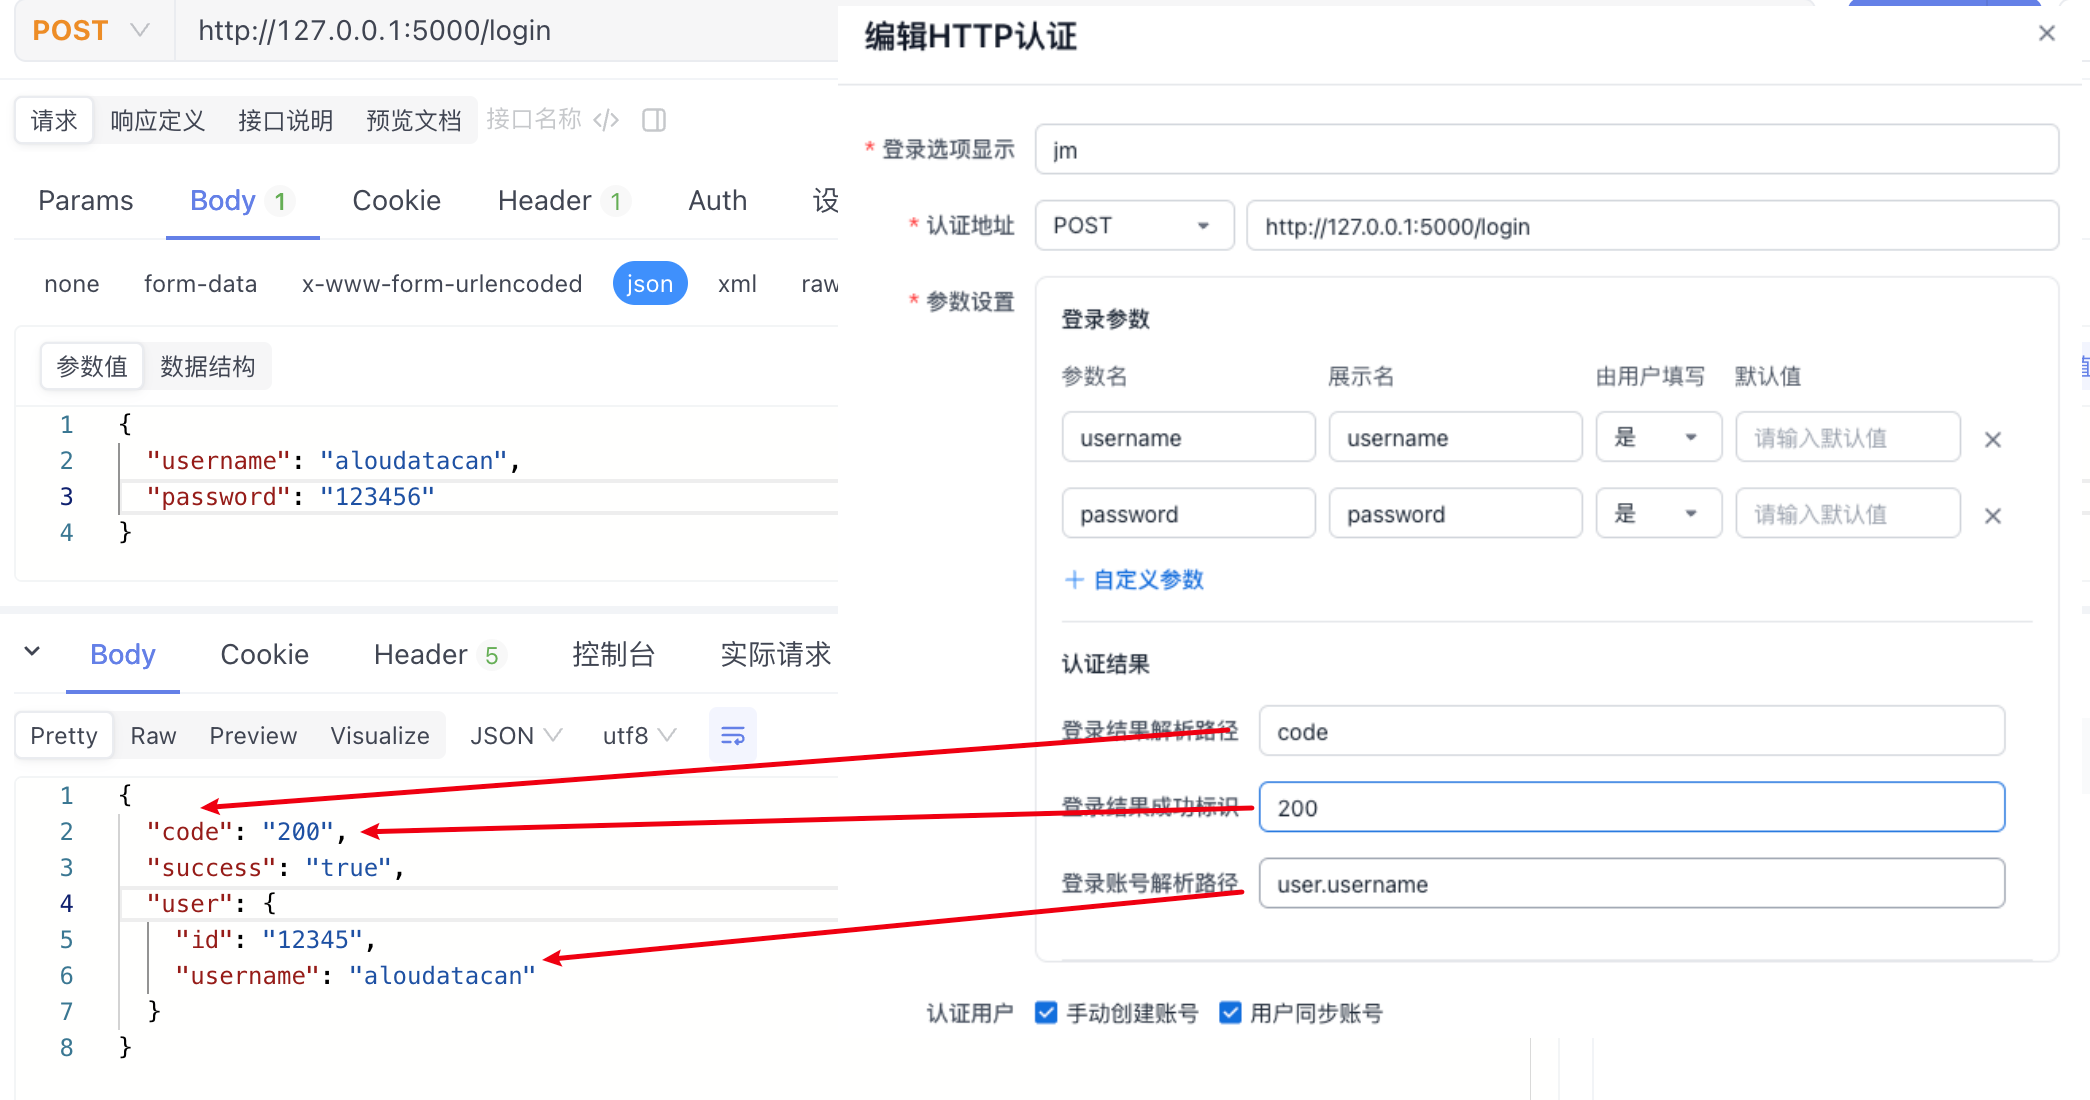The image size is (2090, 1100).
Task: Switch to the 数据结构 view
Action: 208,367
